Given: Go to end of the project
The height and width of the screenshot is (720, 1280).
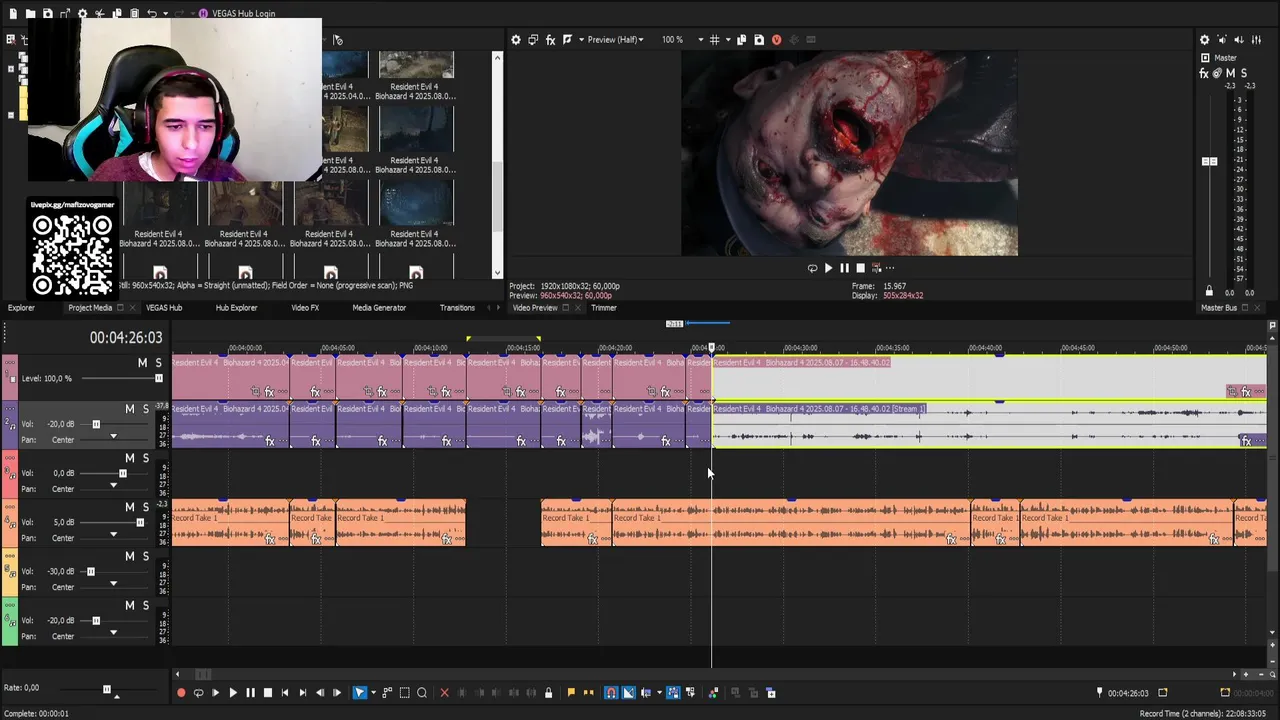Looking at the screenshot, I should pyautogui.click(x=302, y=692).
